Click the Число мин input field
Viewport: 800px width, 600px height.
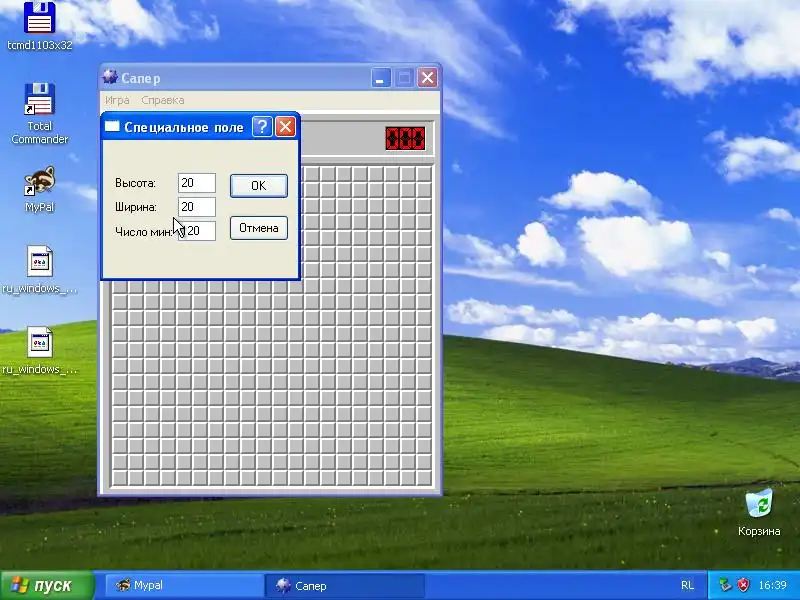(x=197, y=231)
